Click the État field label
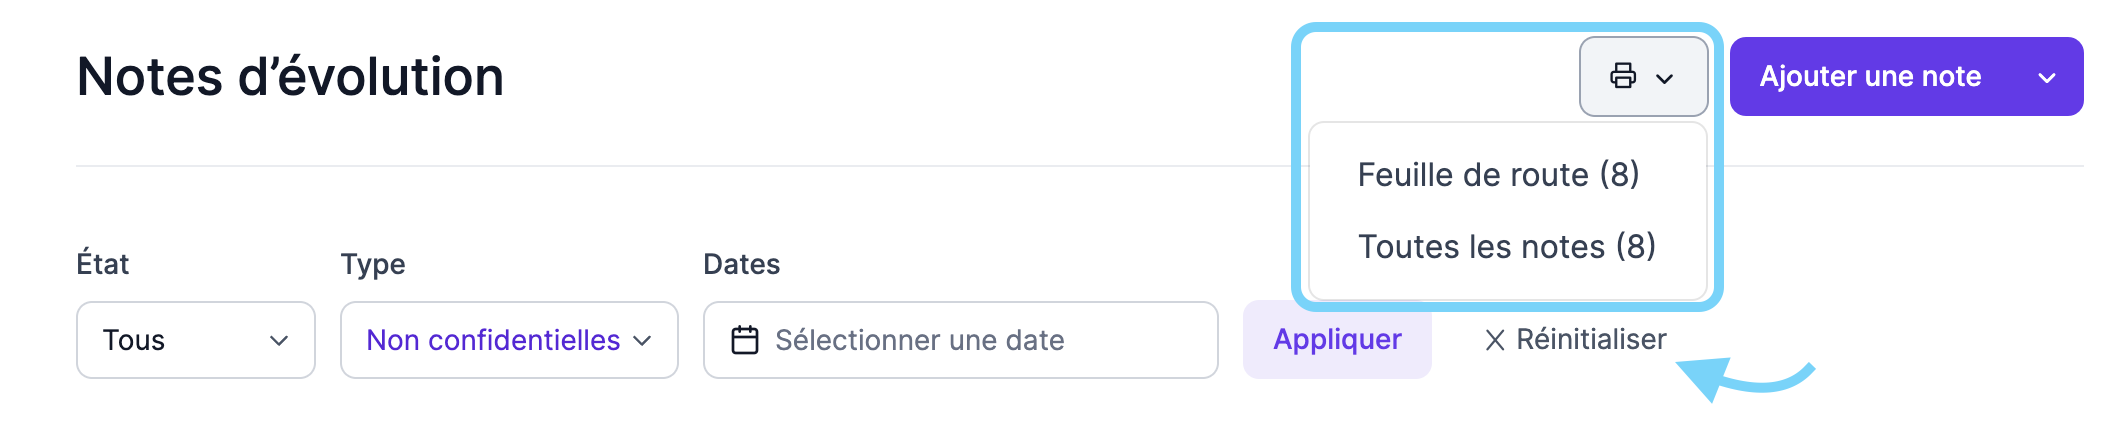 [x=103, y=264]
